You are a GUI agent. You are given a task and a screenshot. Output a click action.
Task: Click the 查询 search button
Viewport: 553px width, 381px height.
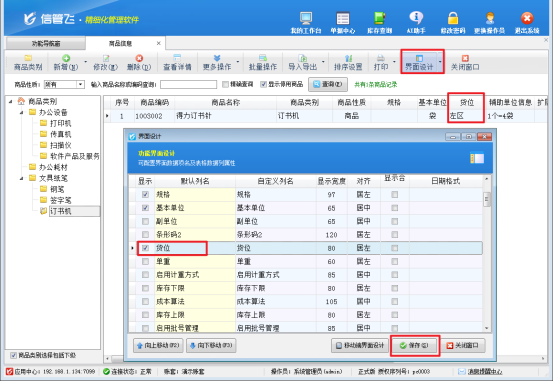click(x=328, y=84)
